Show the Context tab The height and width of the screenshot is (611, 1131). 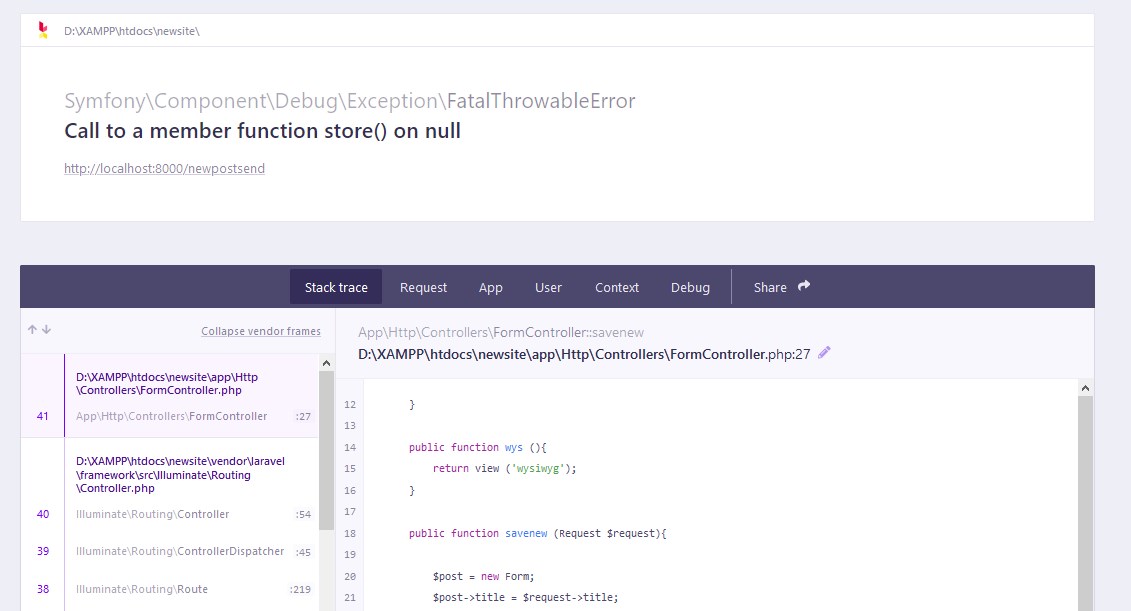pos(616,287)
